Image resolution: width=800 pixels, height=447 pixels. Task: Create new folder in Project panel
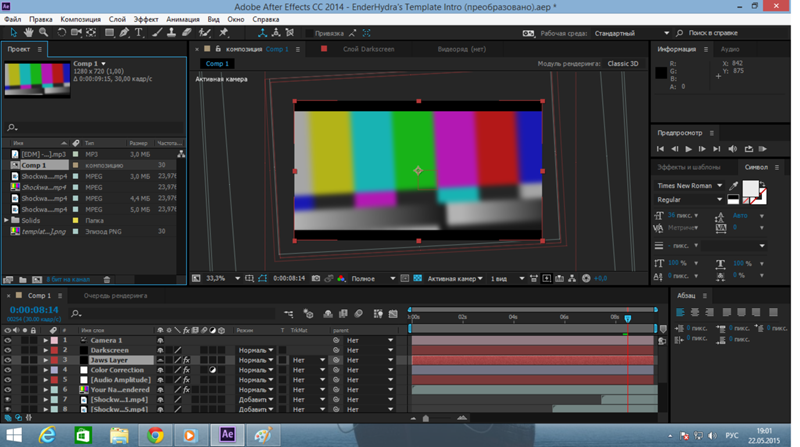[23, 280]
